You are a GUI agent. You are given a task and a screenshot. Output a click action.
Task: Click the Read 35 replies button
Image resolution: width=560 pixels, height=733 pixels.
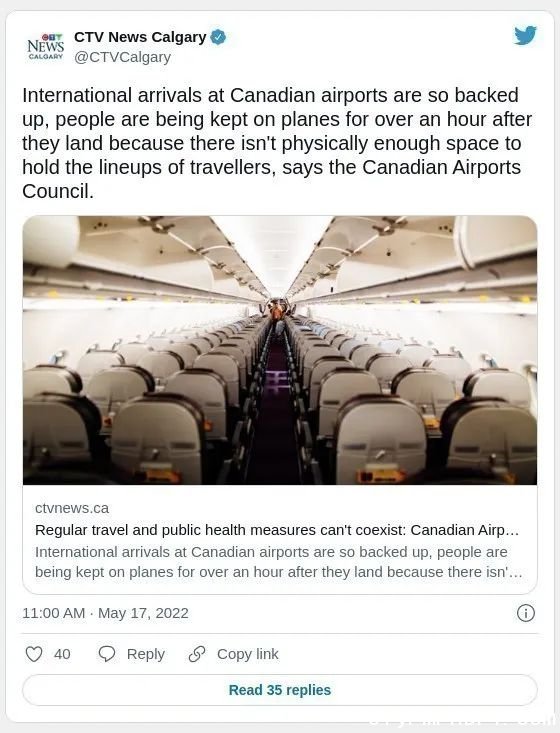pos(280,690)
